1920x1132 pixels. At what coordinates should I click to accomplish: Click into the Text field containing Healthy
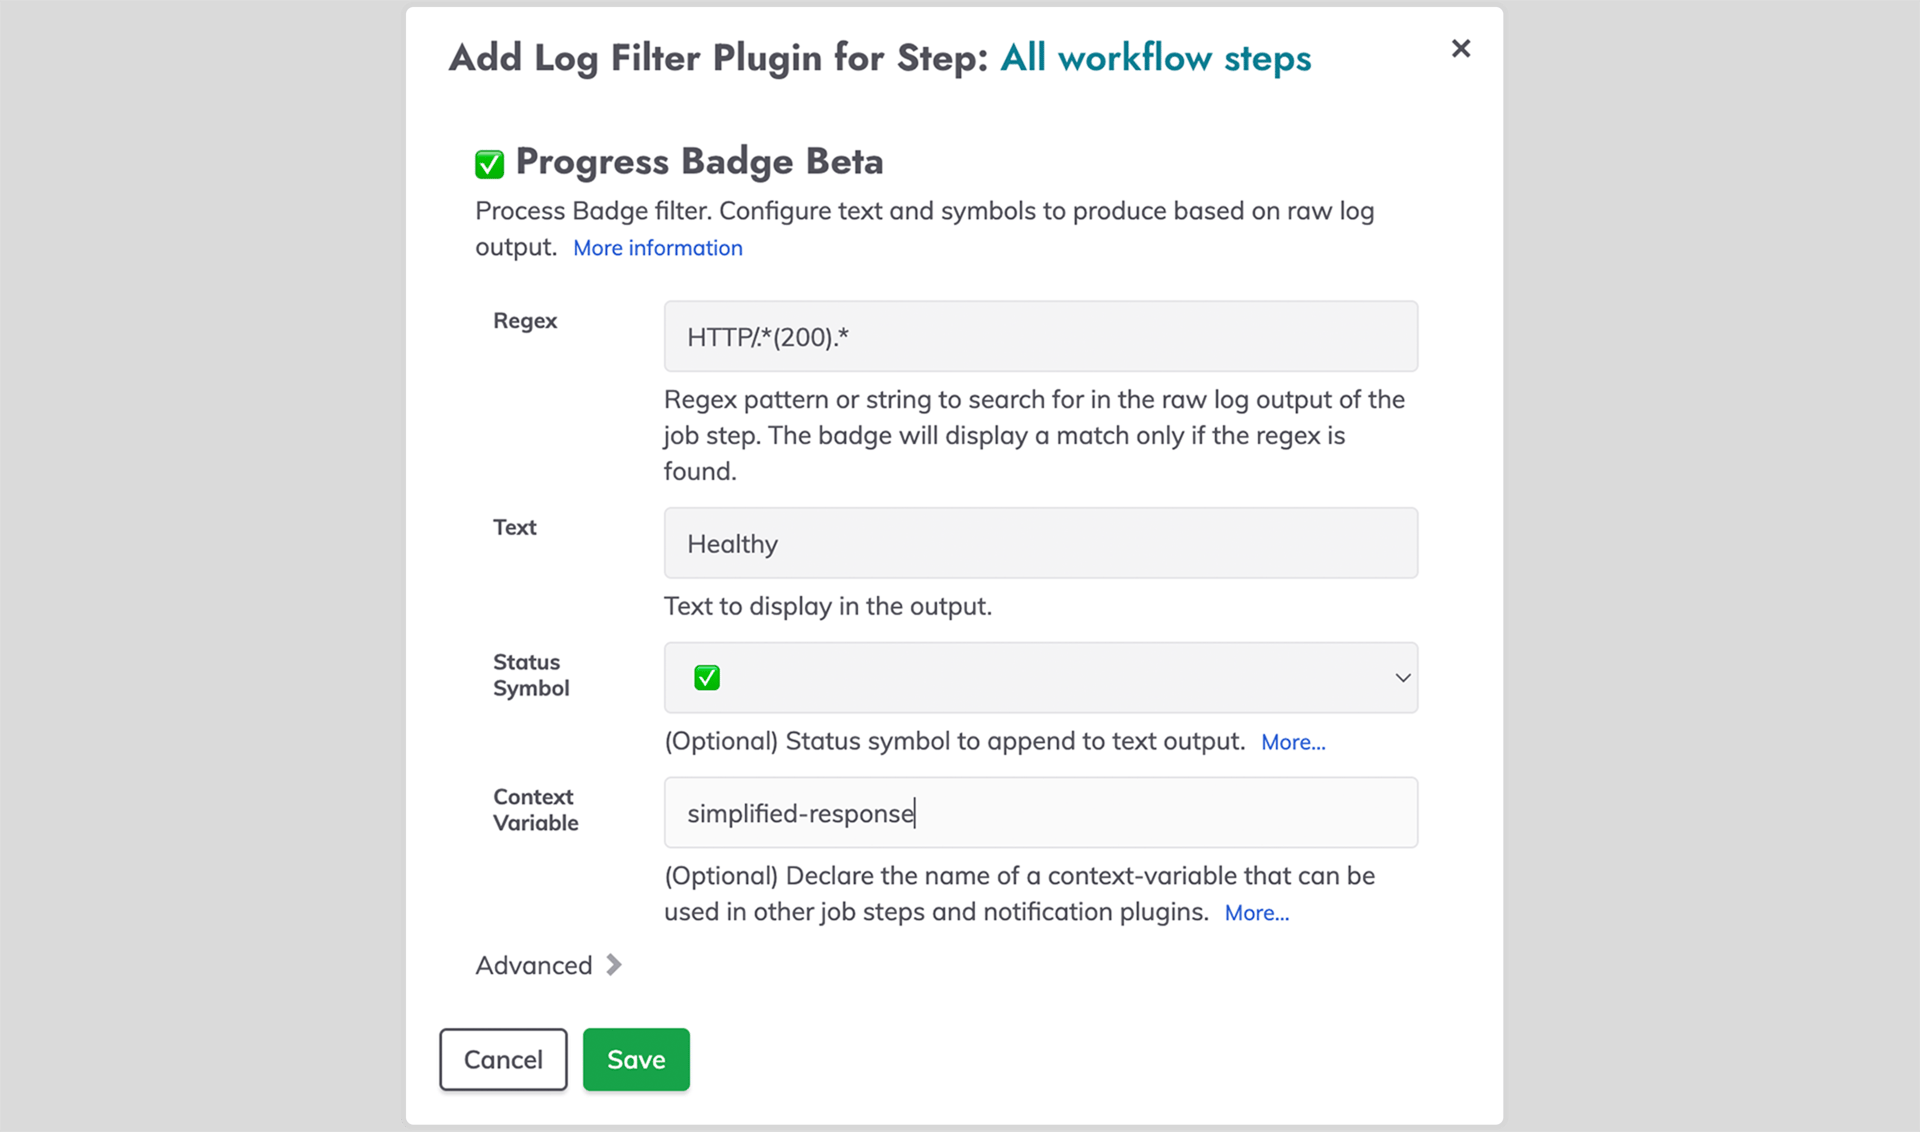tap(1040, 543)
